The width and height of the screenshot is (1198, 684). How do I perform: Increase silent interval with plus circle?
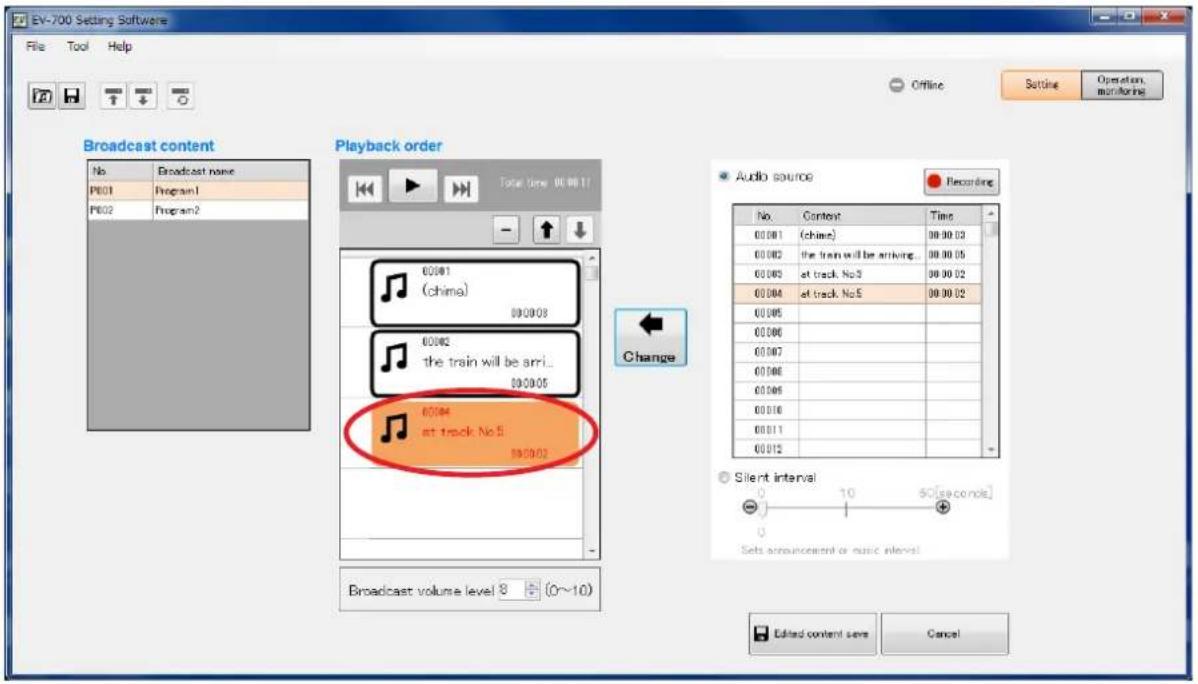(x=943, y=507)
